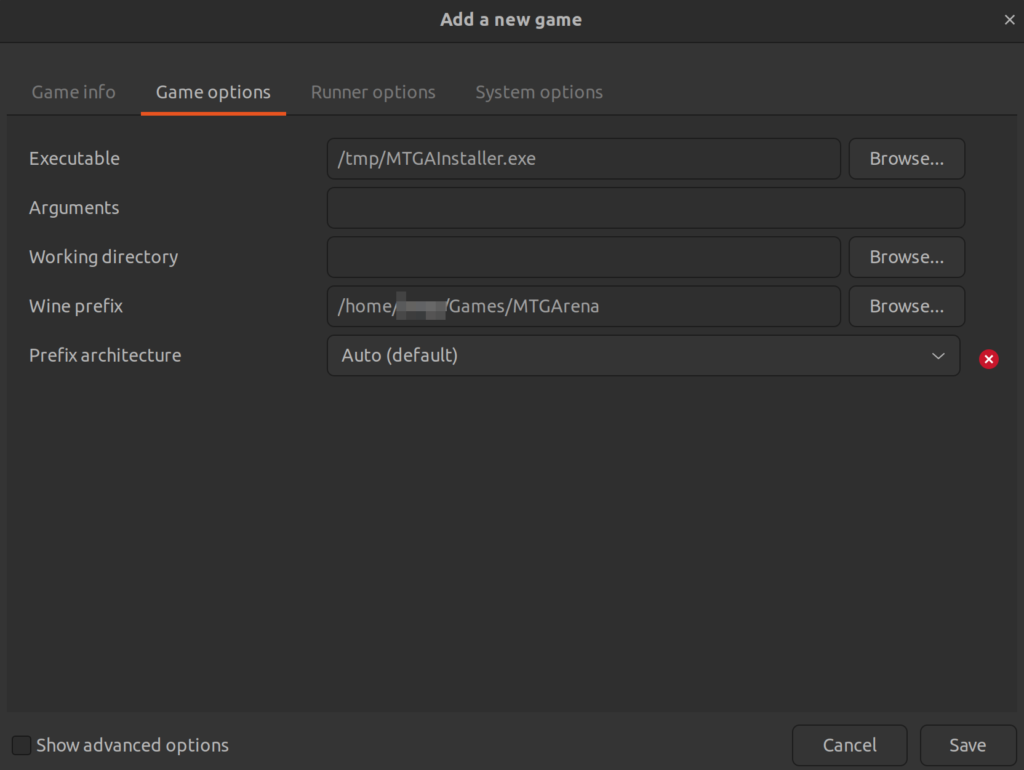Click the red reset icon beside Prefix architecture

tap(988, 359)
